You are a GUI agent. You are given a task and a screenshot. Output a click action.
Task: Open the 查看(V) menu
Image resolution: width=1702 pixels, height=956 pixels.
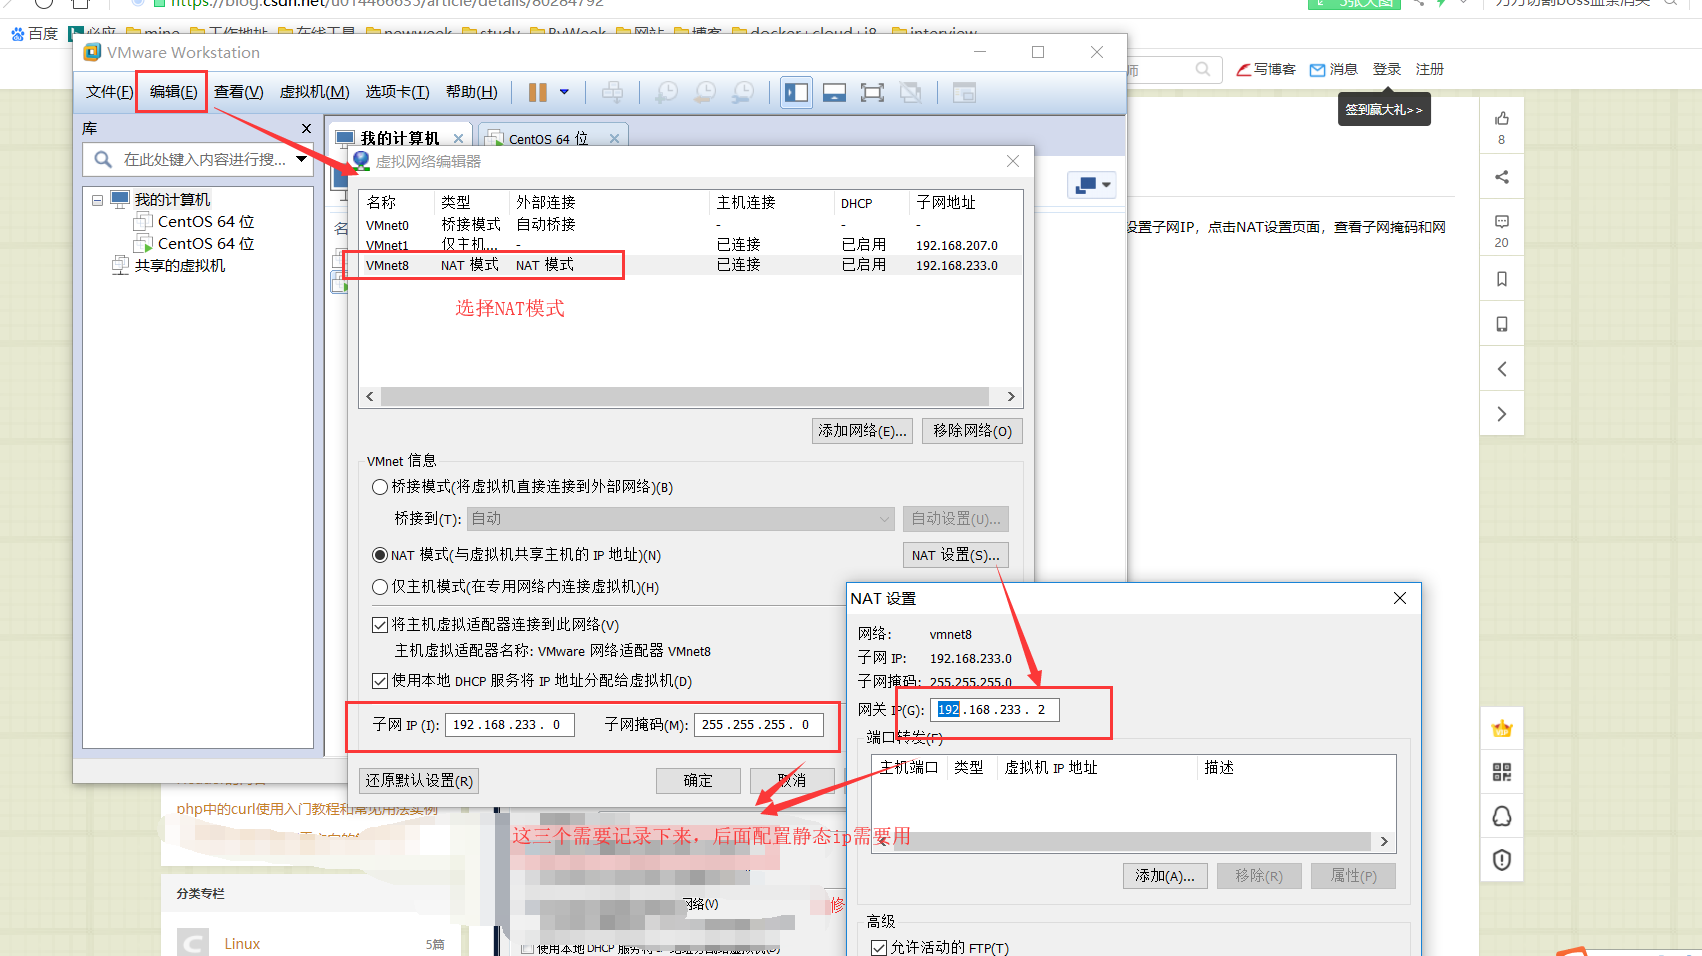click(238, 92)
